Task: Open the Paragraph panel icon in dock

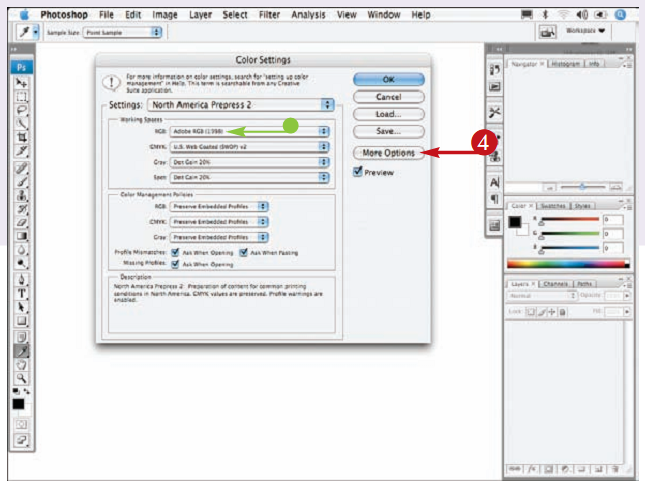Action: [494, 199]
